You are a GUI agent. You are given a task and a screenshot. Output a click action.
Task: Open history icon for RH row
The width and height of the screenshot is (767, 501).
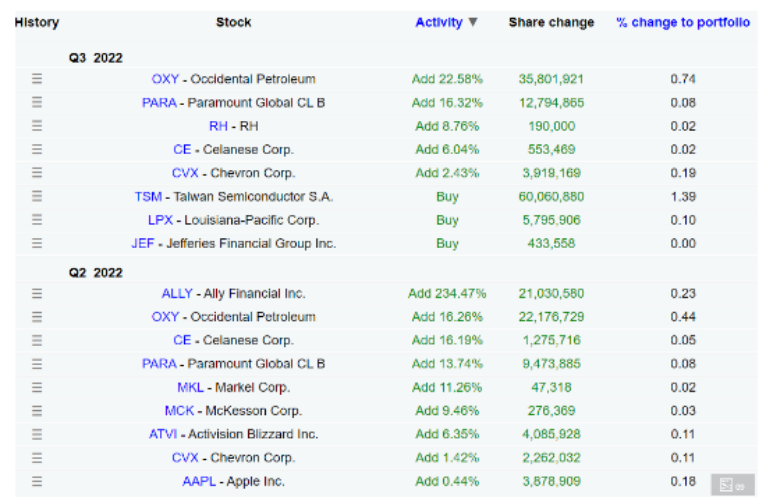point(37,126)
